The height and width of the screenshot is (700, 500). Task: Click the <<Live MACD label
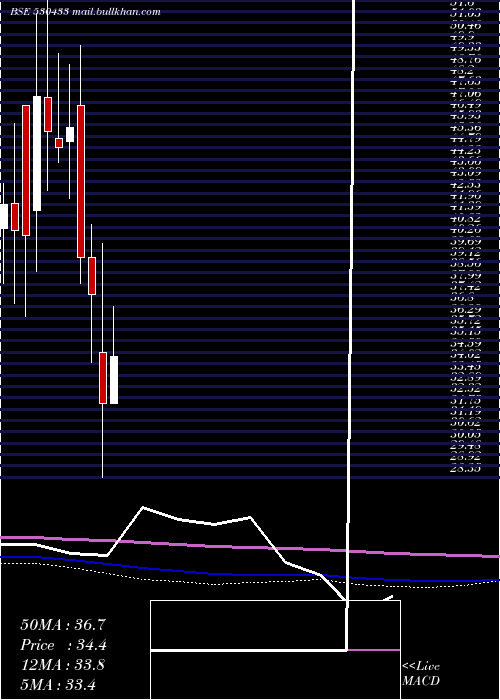(421, 673)
